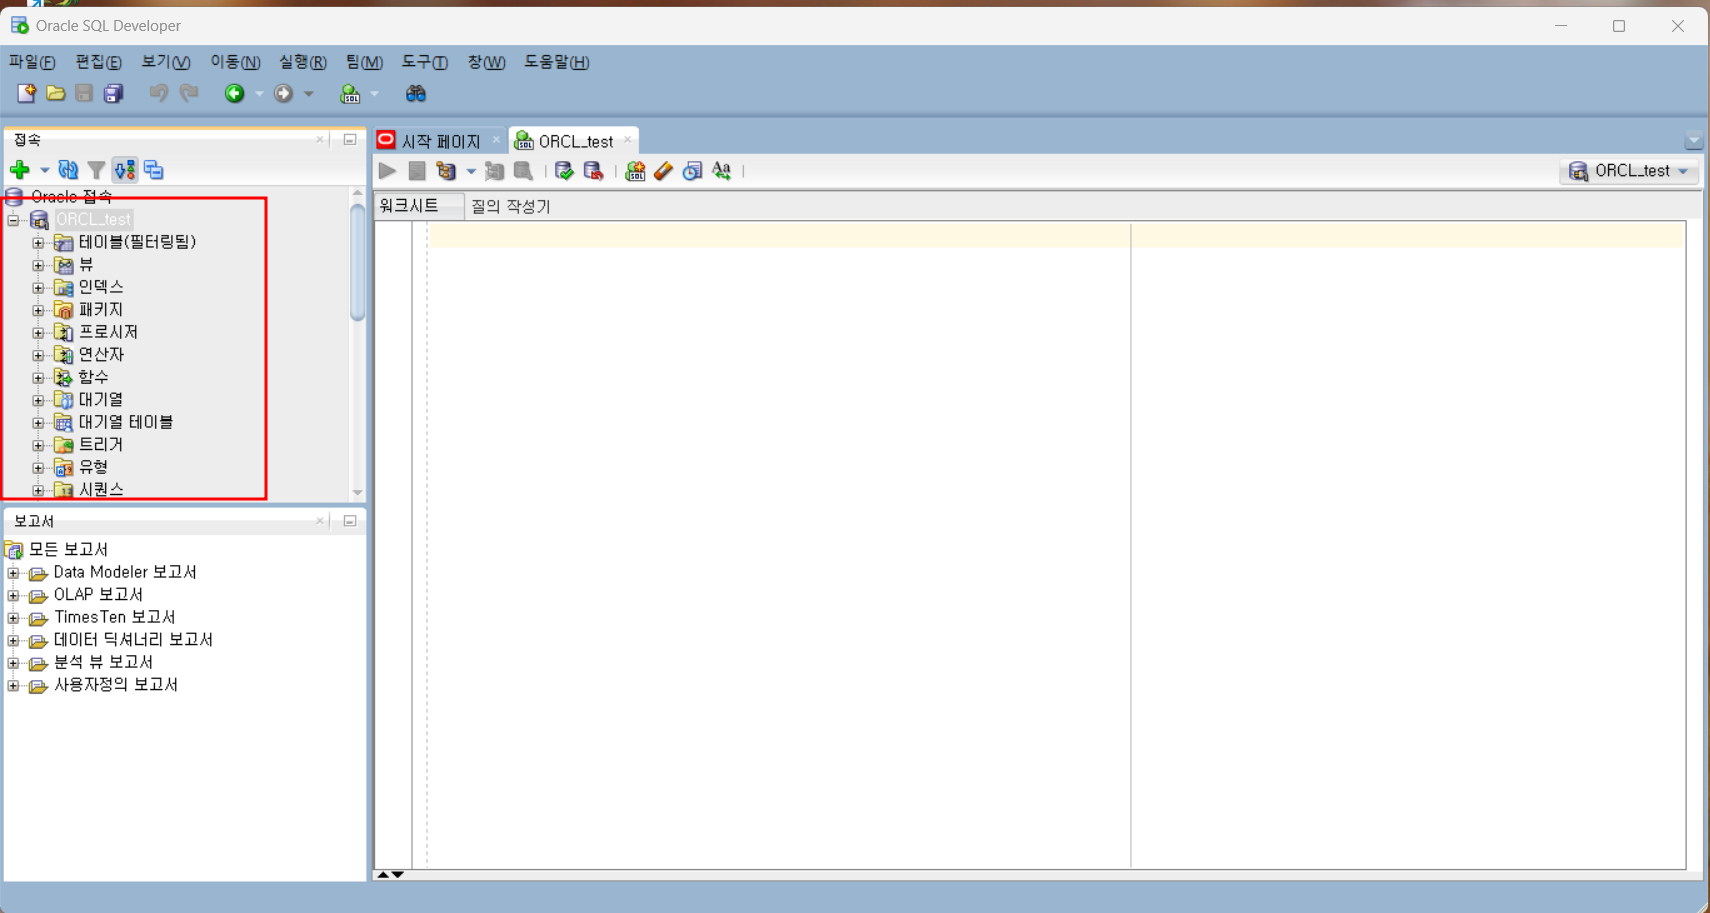
Task: Click the Run Script icon in worksheet toolbar
Action: pyautogui.click(x=417, y=171)
